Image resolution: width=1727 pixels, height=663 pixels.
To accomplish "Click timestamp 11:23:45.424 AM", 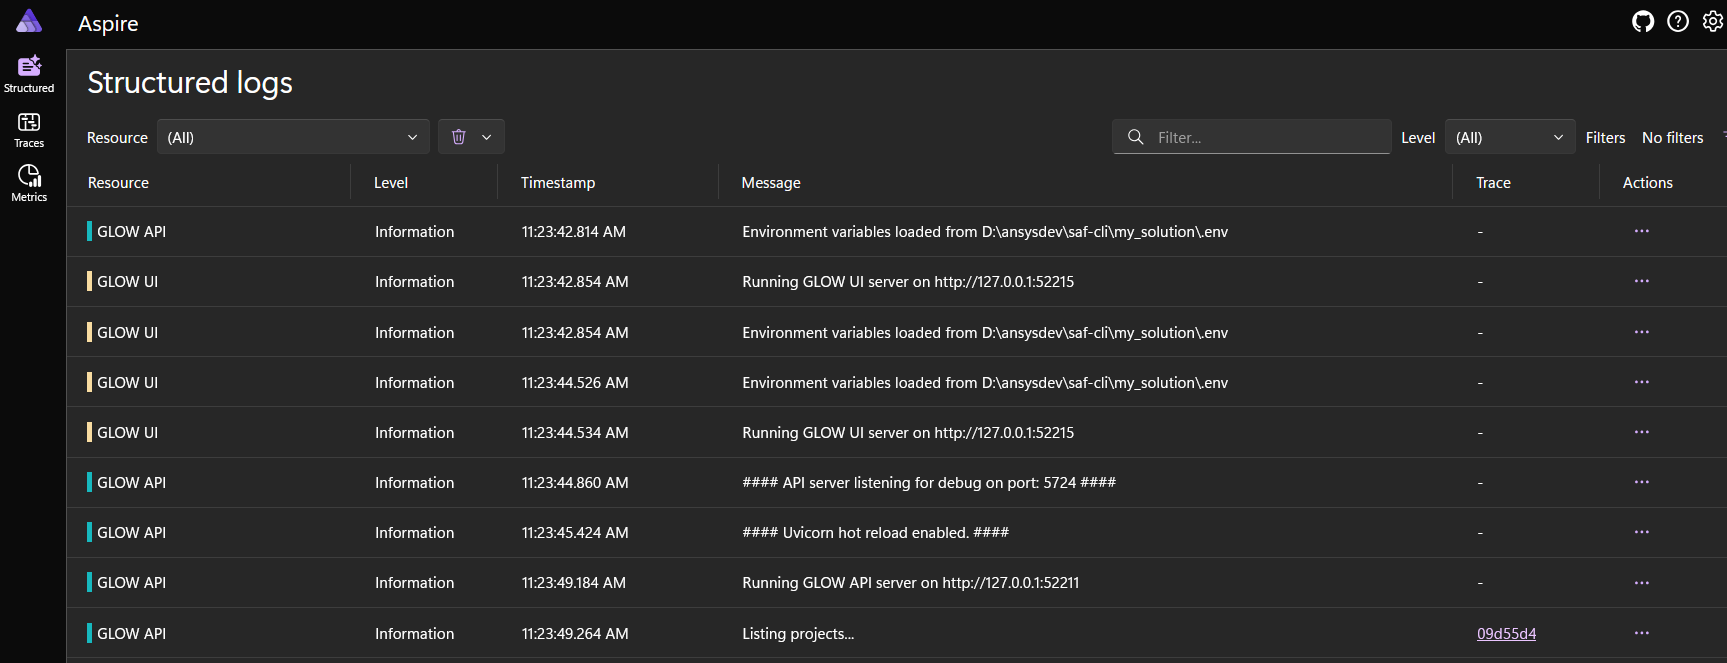I will (x=575, y=532).
